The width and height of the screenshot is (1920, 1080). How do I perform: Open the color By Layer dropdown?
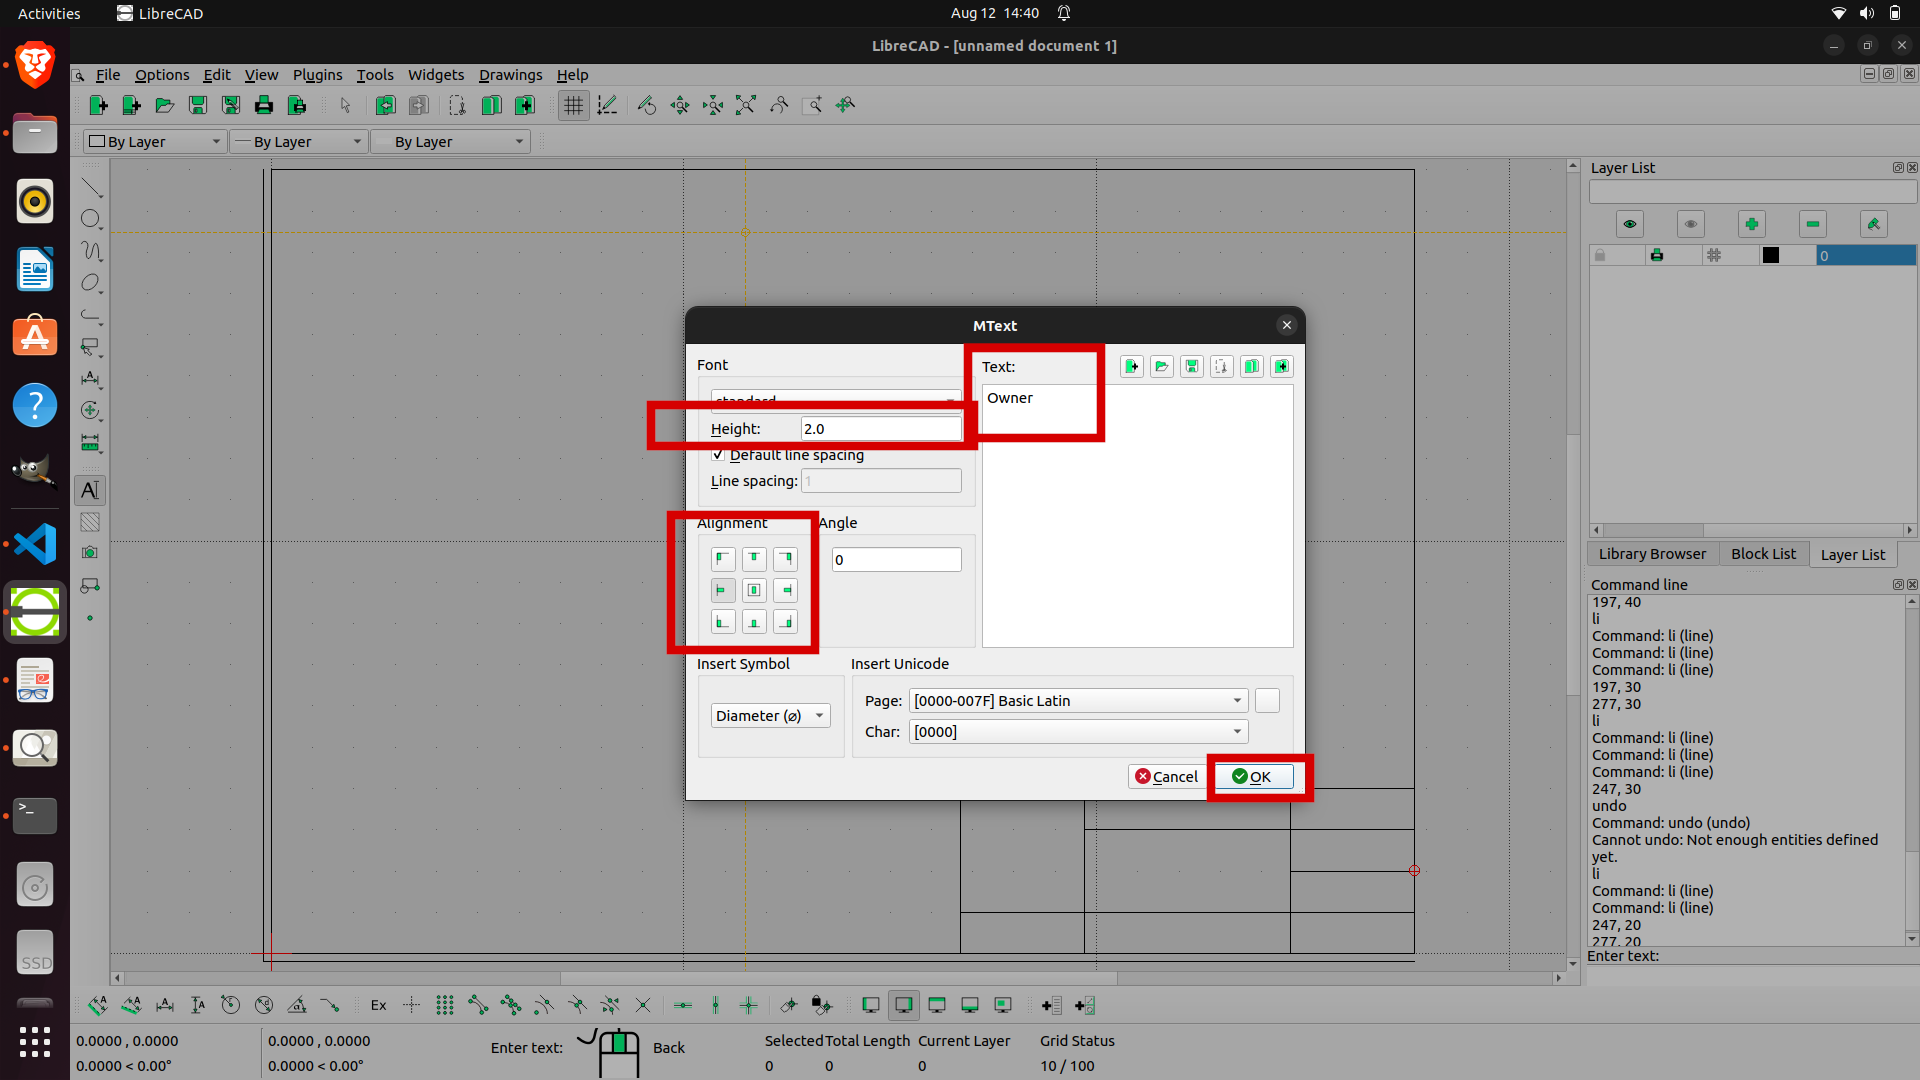155,141
